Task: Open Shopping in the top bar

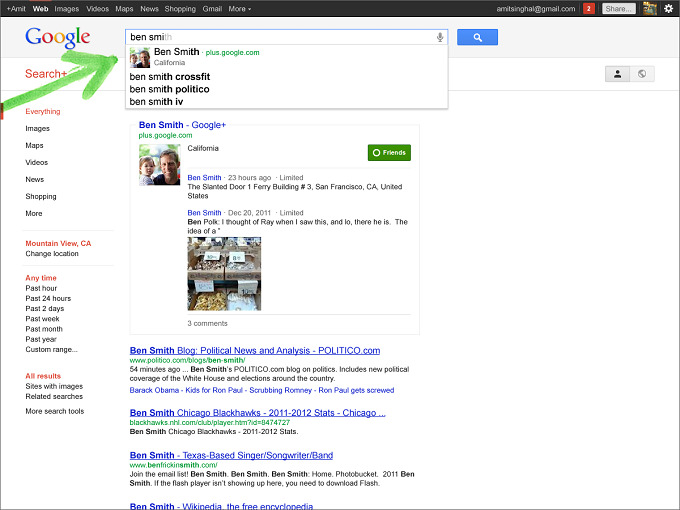Action: click(180, 9)
